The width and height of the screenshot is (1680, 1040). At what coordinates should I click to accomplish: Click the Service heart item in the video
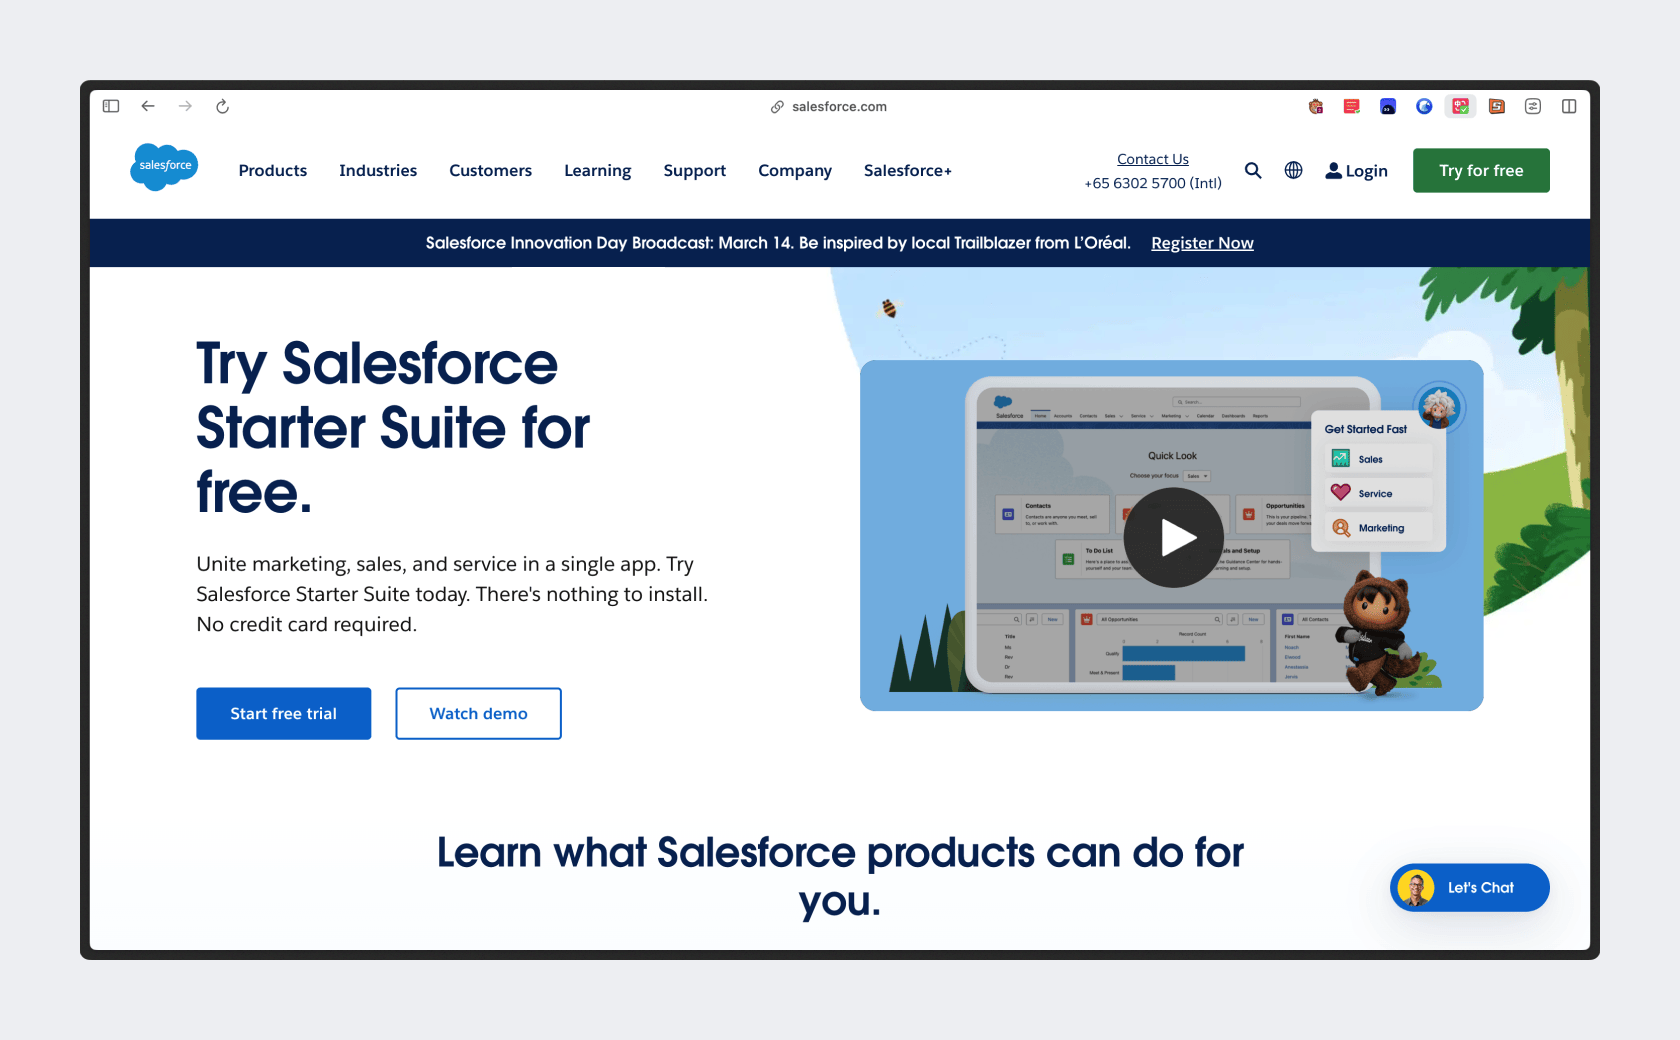pos(1379,493)
